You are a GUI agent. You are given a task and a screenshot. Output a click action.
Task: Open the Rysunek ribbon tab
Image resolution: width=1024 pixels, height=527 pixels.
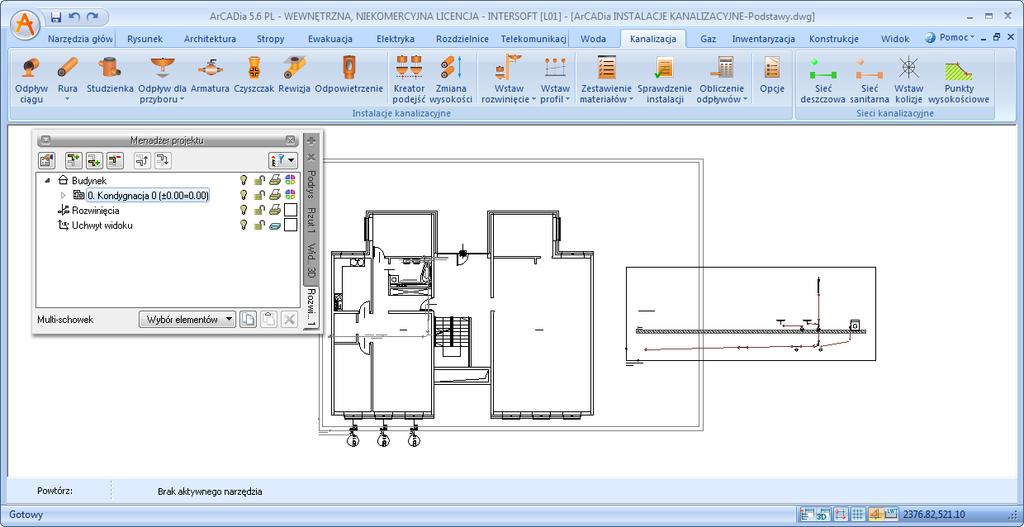(145, 39)
